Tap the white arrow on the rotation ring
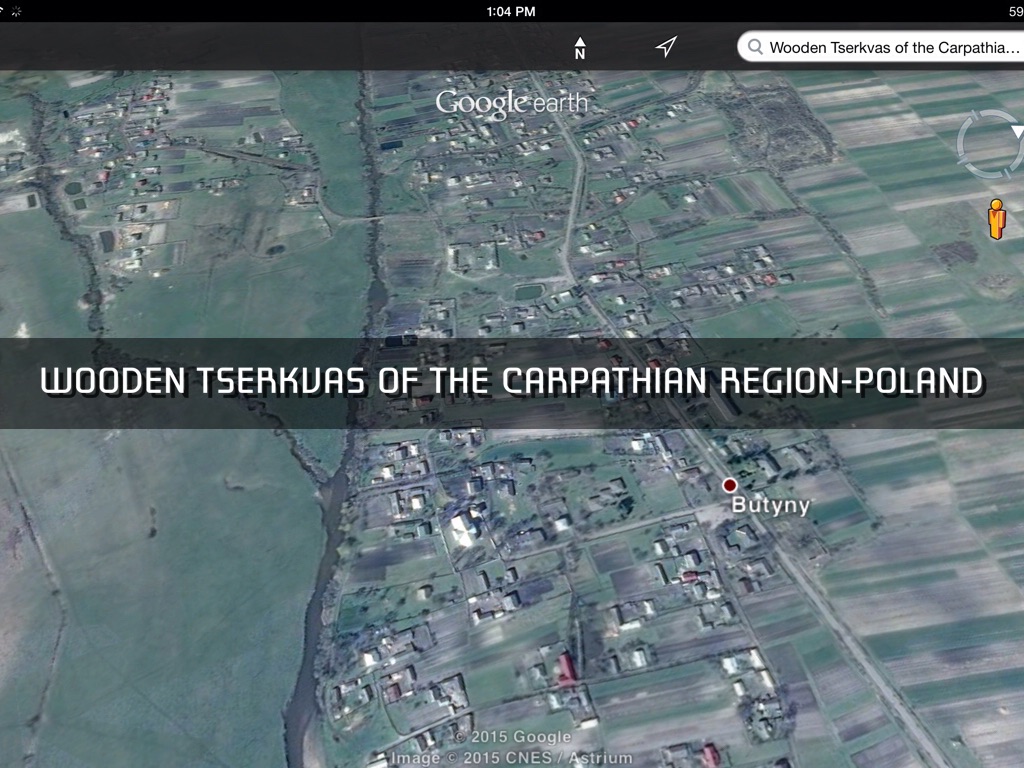This screenshot has width=1024, height=768. tap(1017, 132)
